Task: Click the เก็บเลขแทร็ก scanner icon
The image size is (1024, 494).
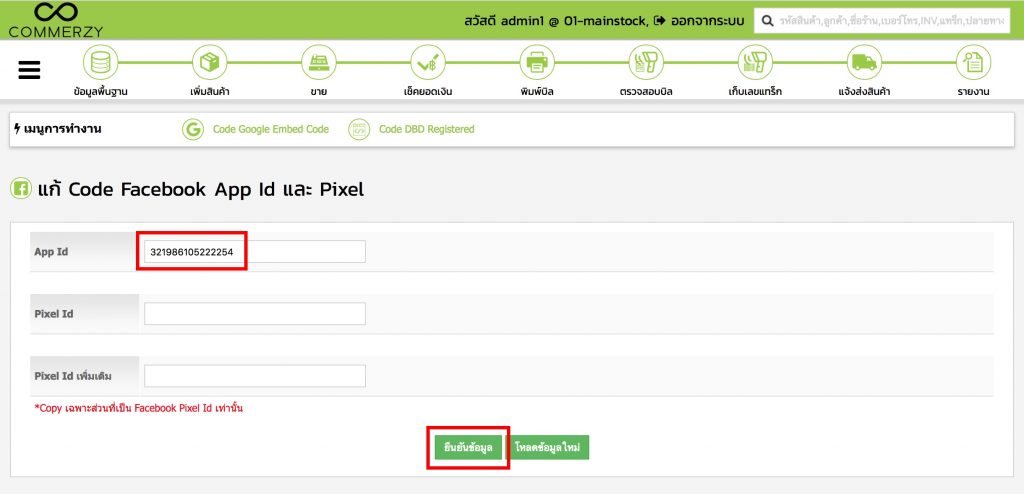Action: (x=755, y=63)
